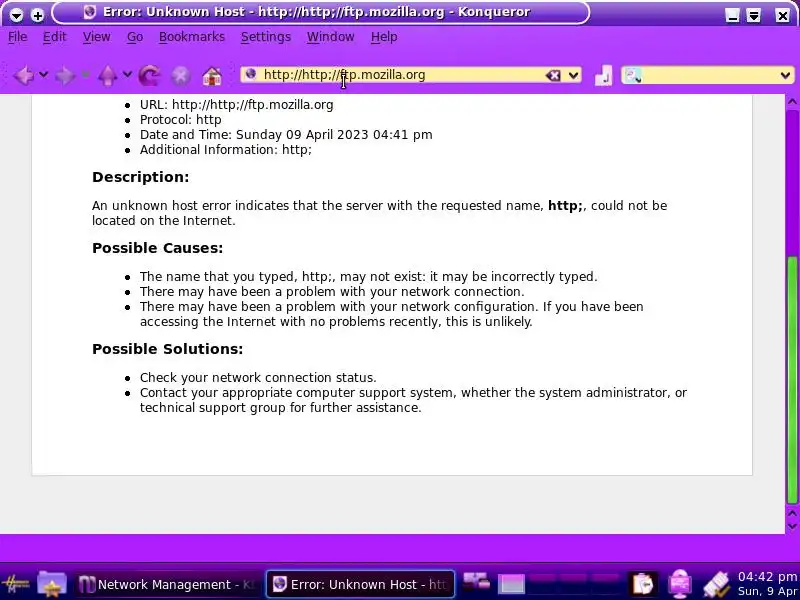Open the View menu
The width and height of the screenshot is (800, 600).
coord(96,37)
